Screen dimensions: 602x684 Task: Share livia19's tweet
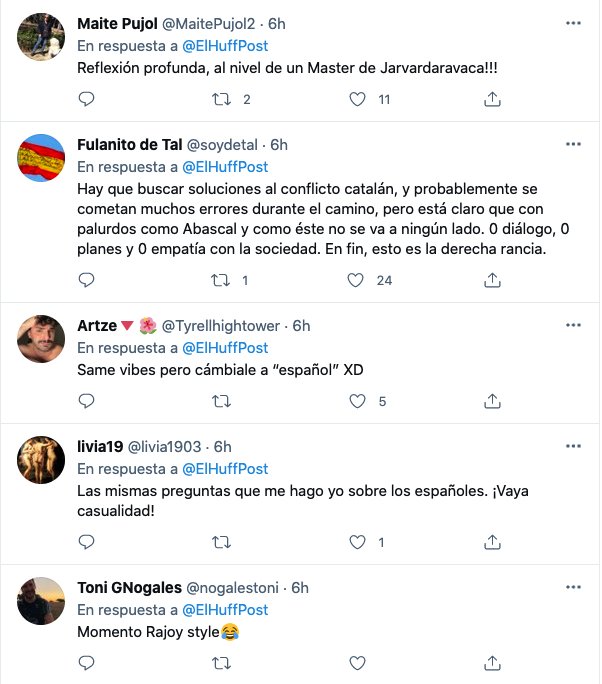pyautogui.click(x=492, y=542)
